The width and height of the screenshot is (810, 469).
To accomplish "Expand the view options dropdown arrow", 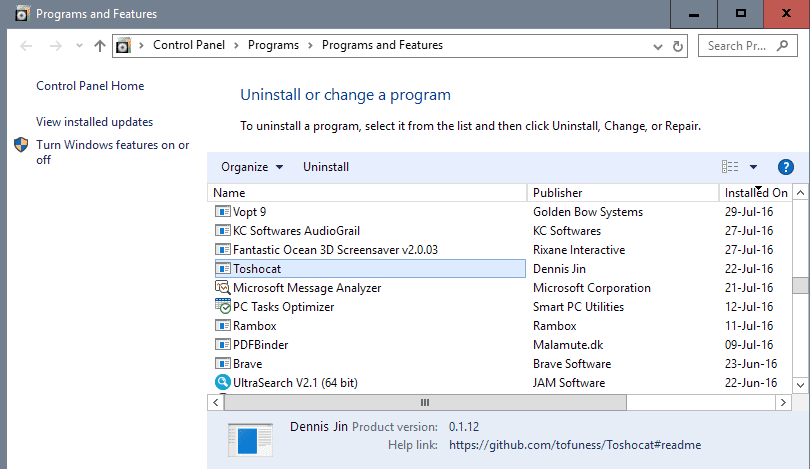I will tap(753, 167).
